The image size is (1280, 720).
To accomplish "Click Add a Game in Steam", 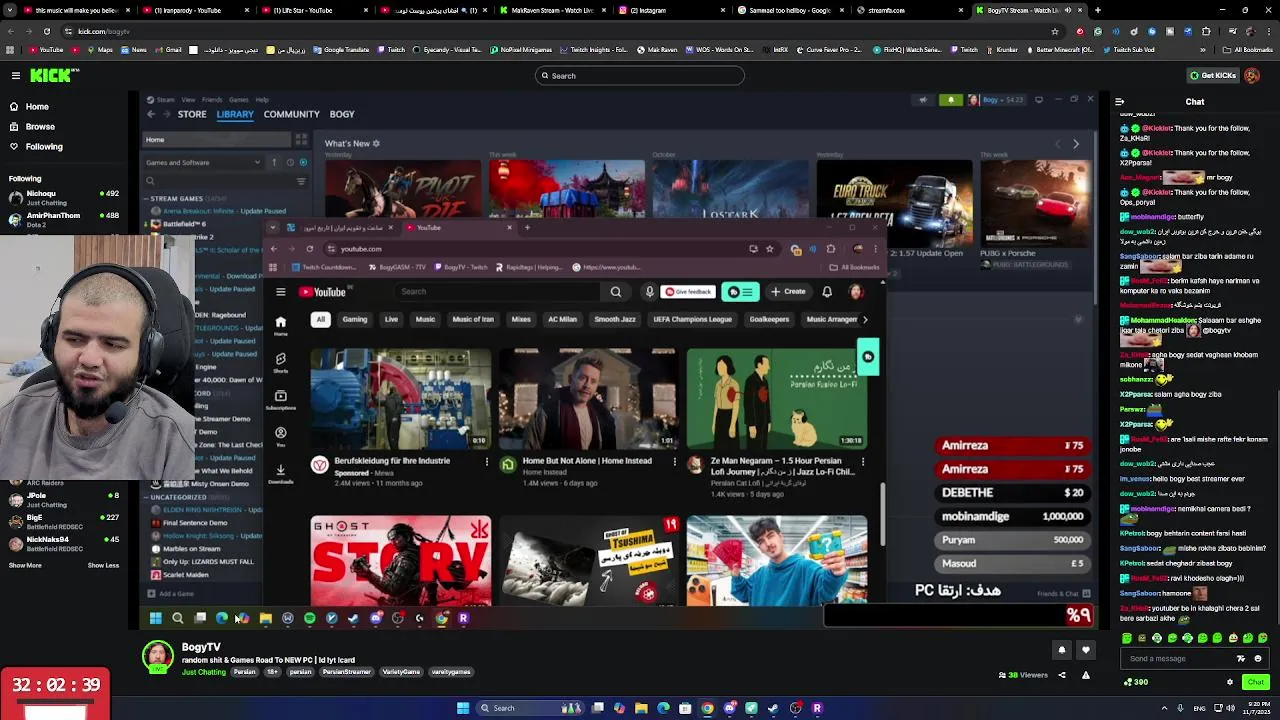I will pyautogui.click(x=170, y=594).
